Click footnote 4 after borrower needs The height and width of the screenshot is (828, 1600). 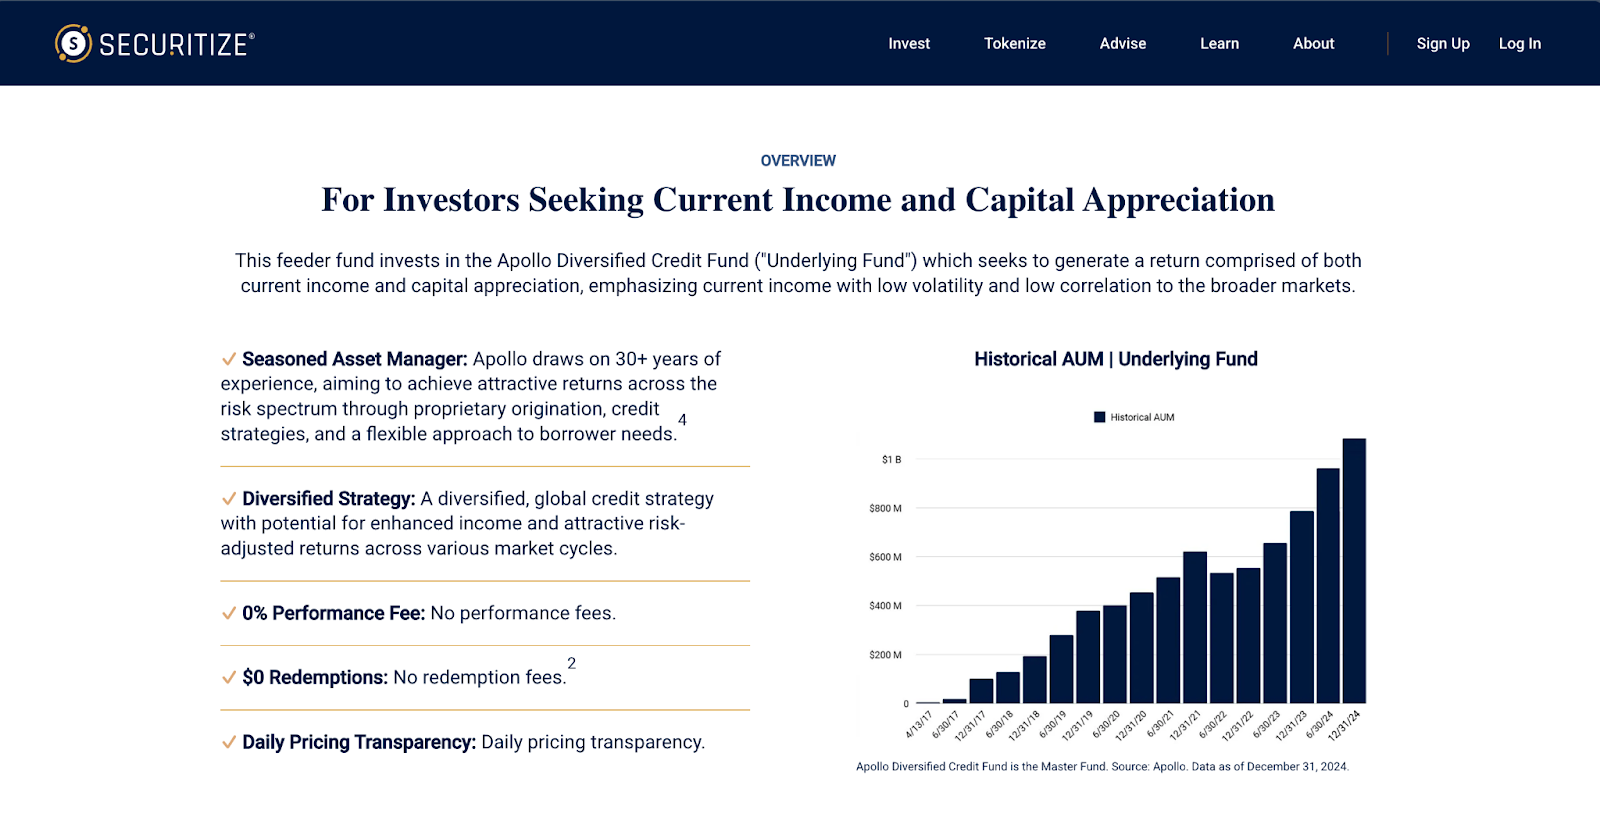(682, 420)
